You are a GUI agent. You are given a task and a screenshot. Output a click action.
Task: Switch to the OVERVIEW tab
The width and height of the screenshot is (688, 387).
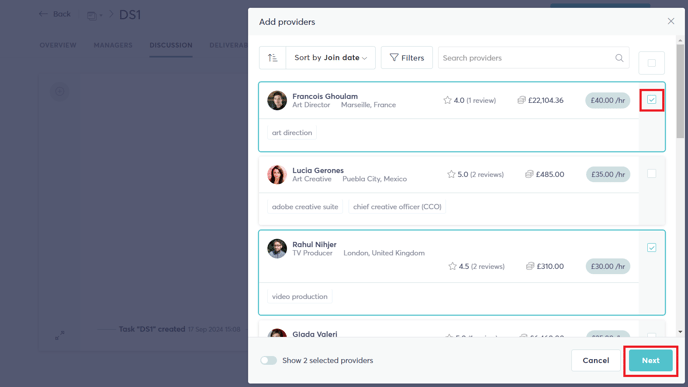coord(58,45)
